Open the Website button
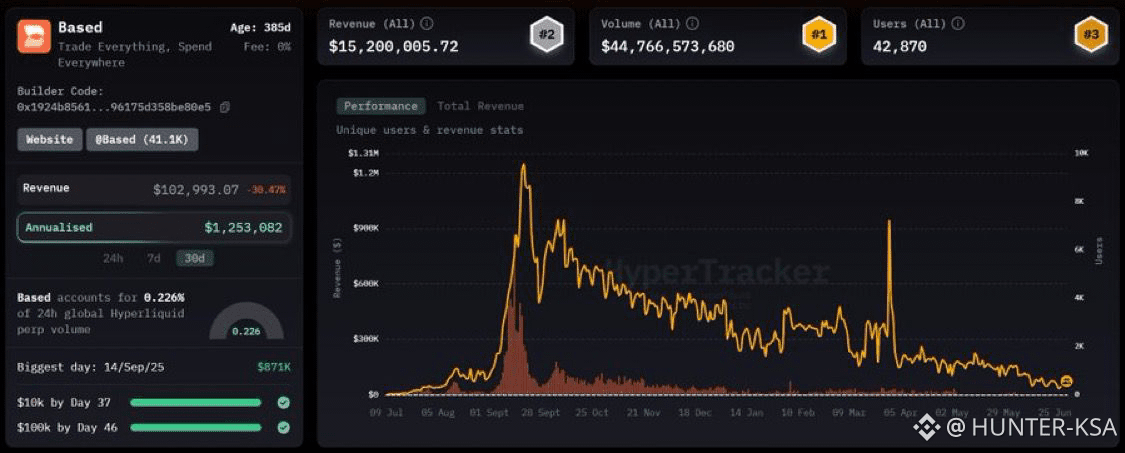 (x=50, y=139)
